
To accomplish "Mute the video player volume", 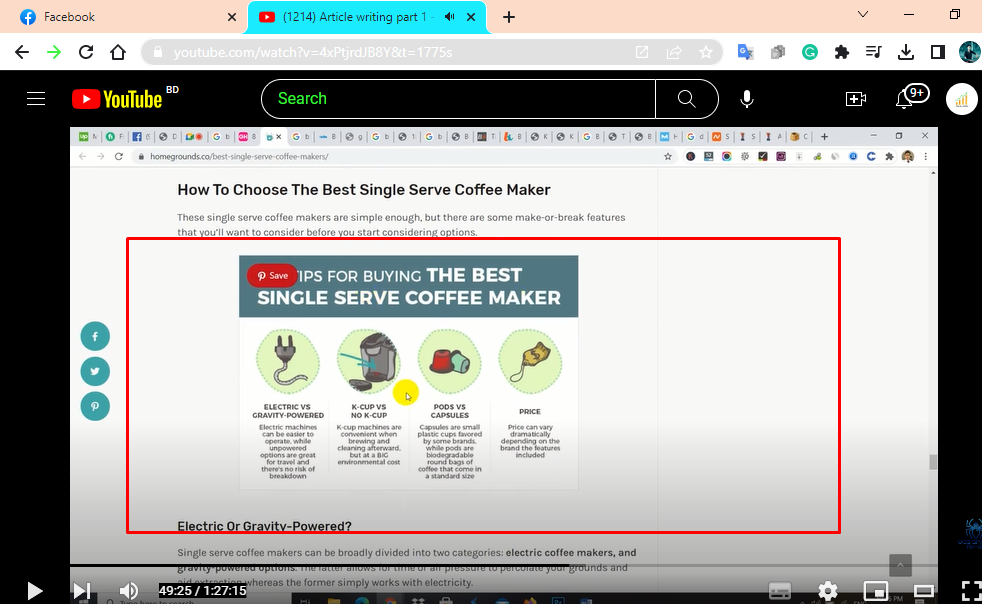I will tap(128, 591).
